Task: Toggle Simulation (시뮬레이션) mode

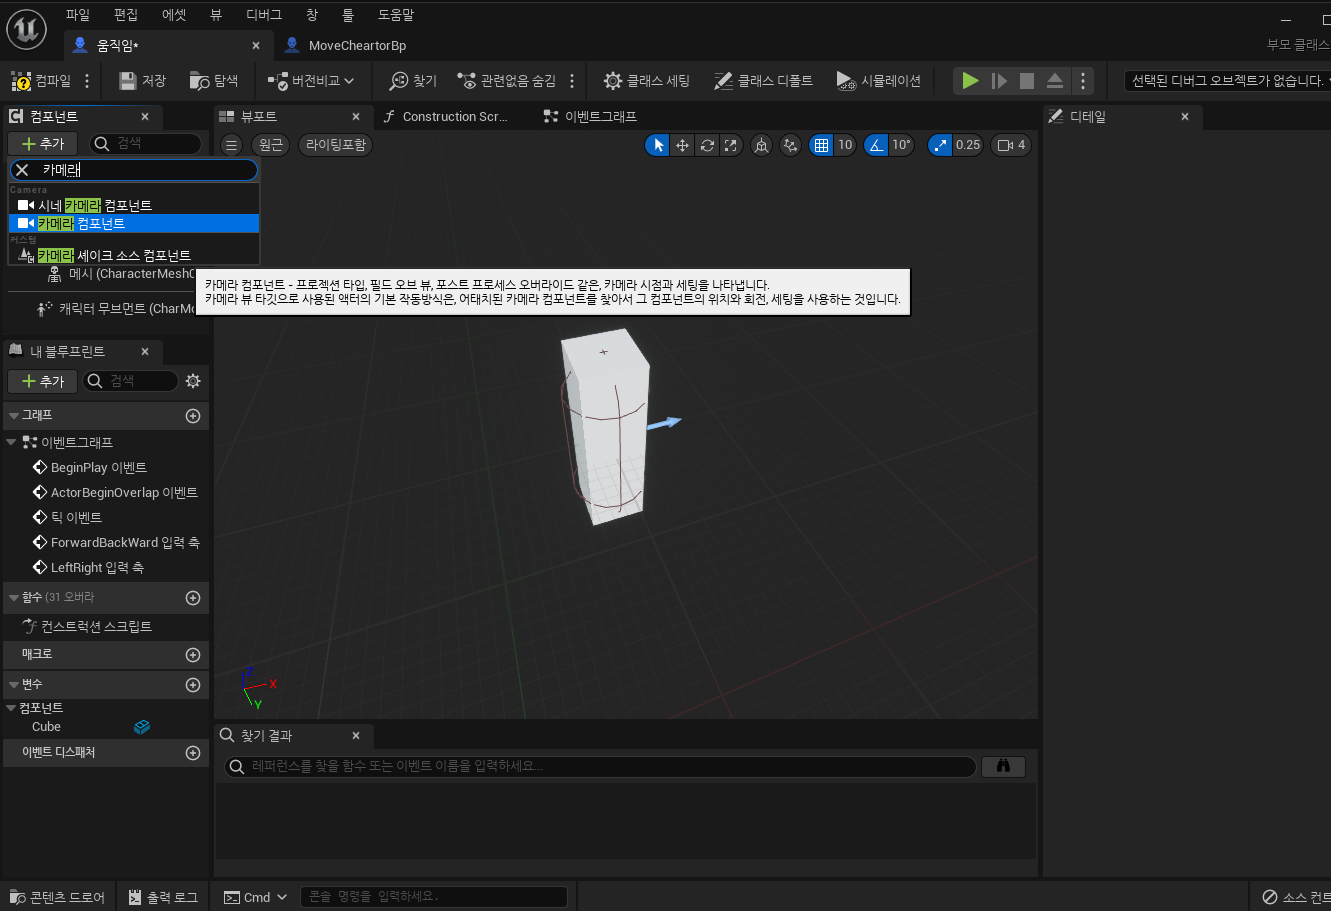Action: (x=877, y=81)
